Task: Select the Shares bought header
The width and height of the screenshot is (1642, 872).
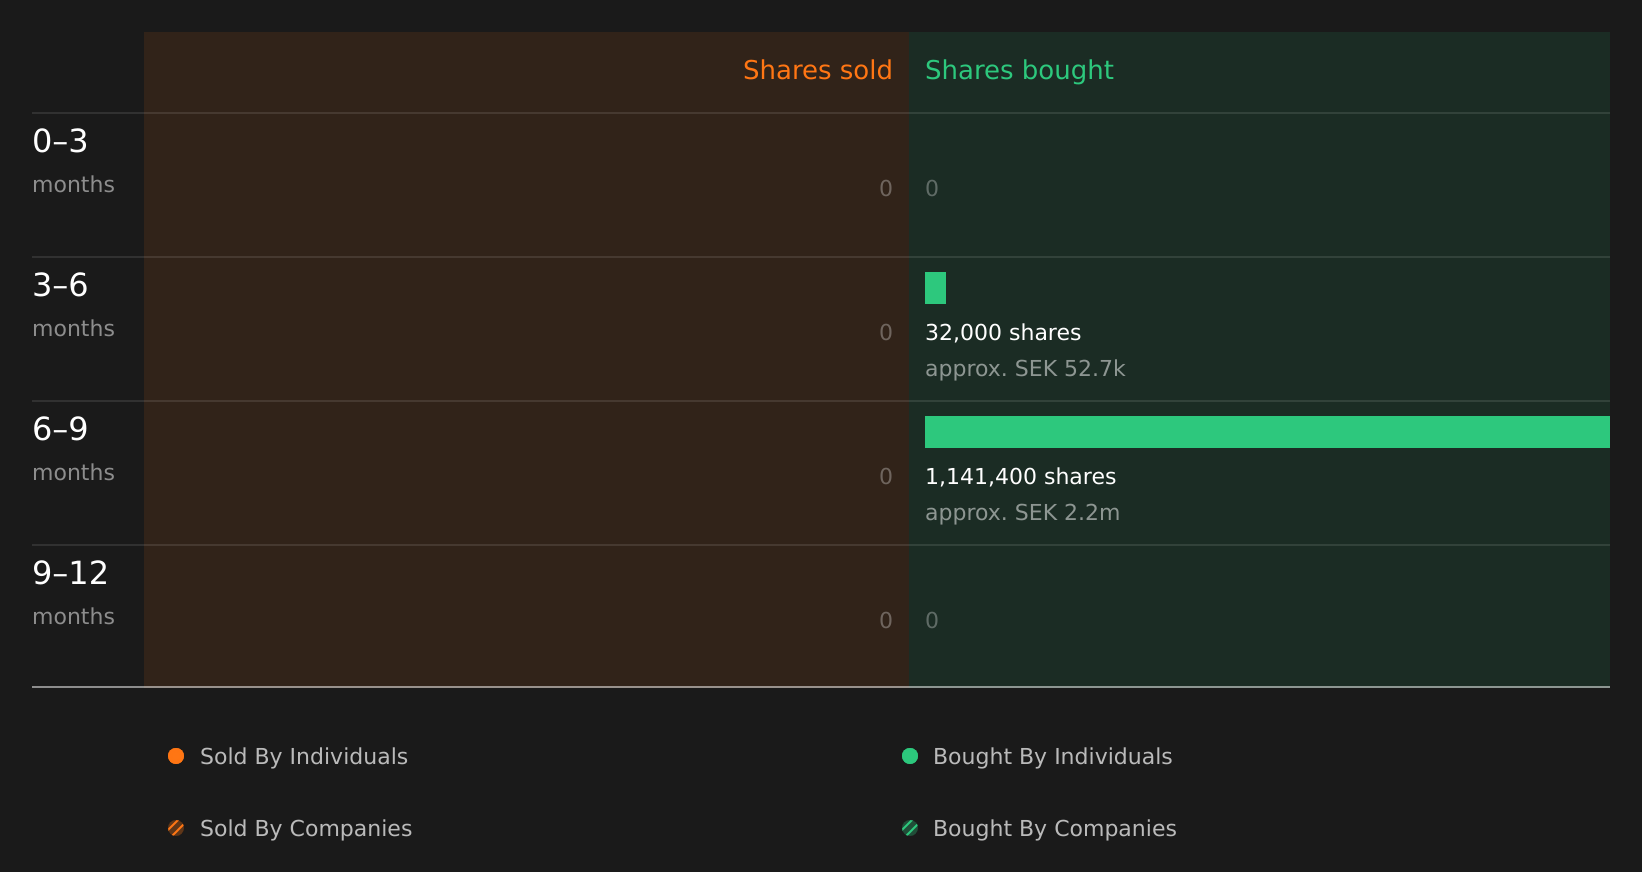Action: pyautogui.click(x=1019, y=70)
